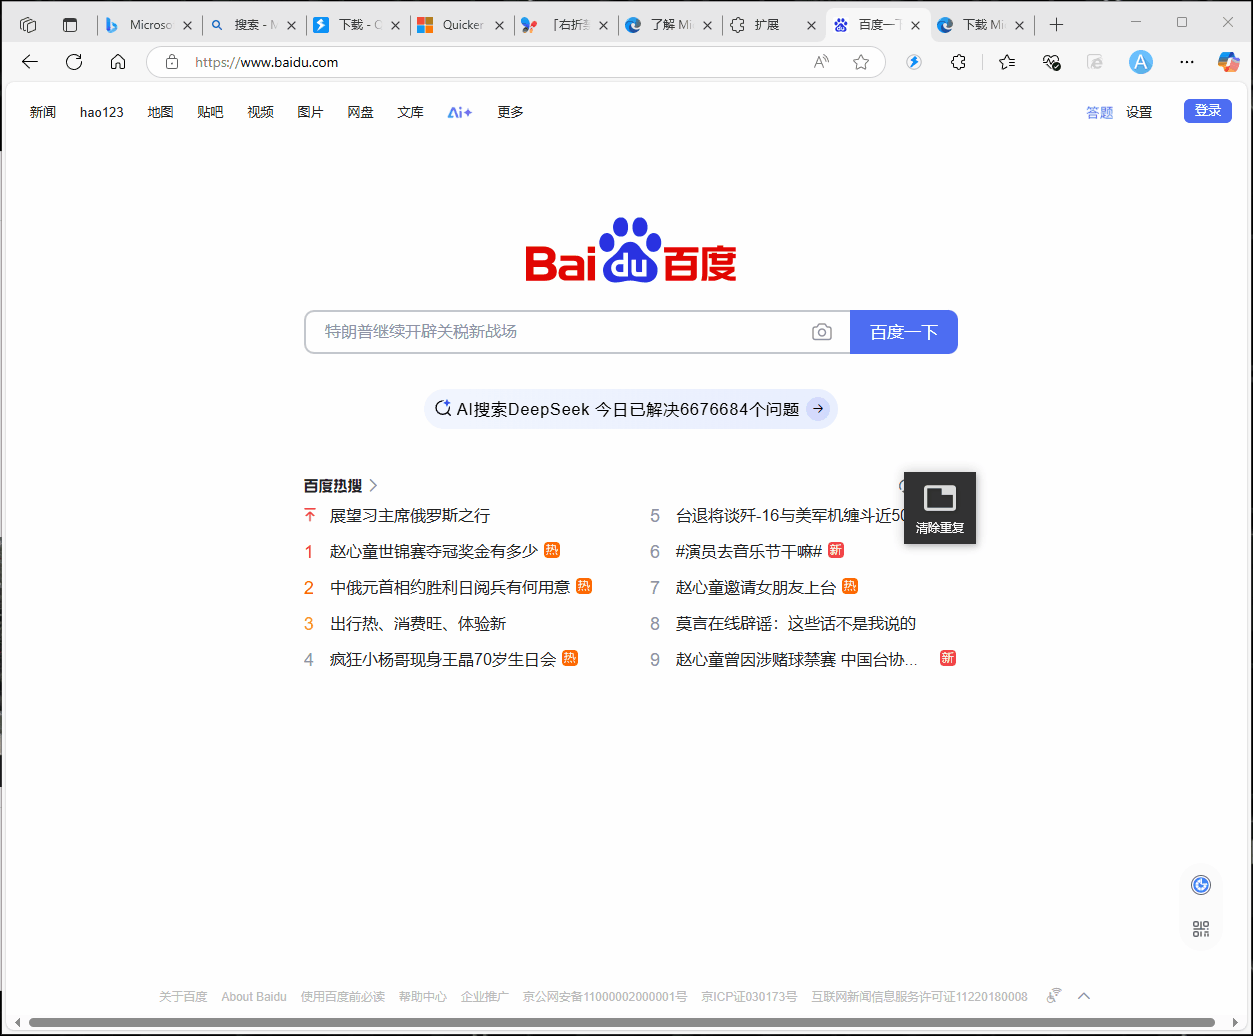The height and width of the screenshot is (1036, 1253).
Task: Expand the 更多 menu
Action: [x=510, y=112]
